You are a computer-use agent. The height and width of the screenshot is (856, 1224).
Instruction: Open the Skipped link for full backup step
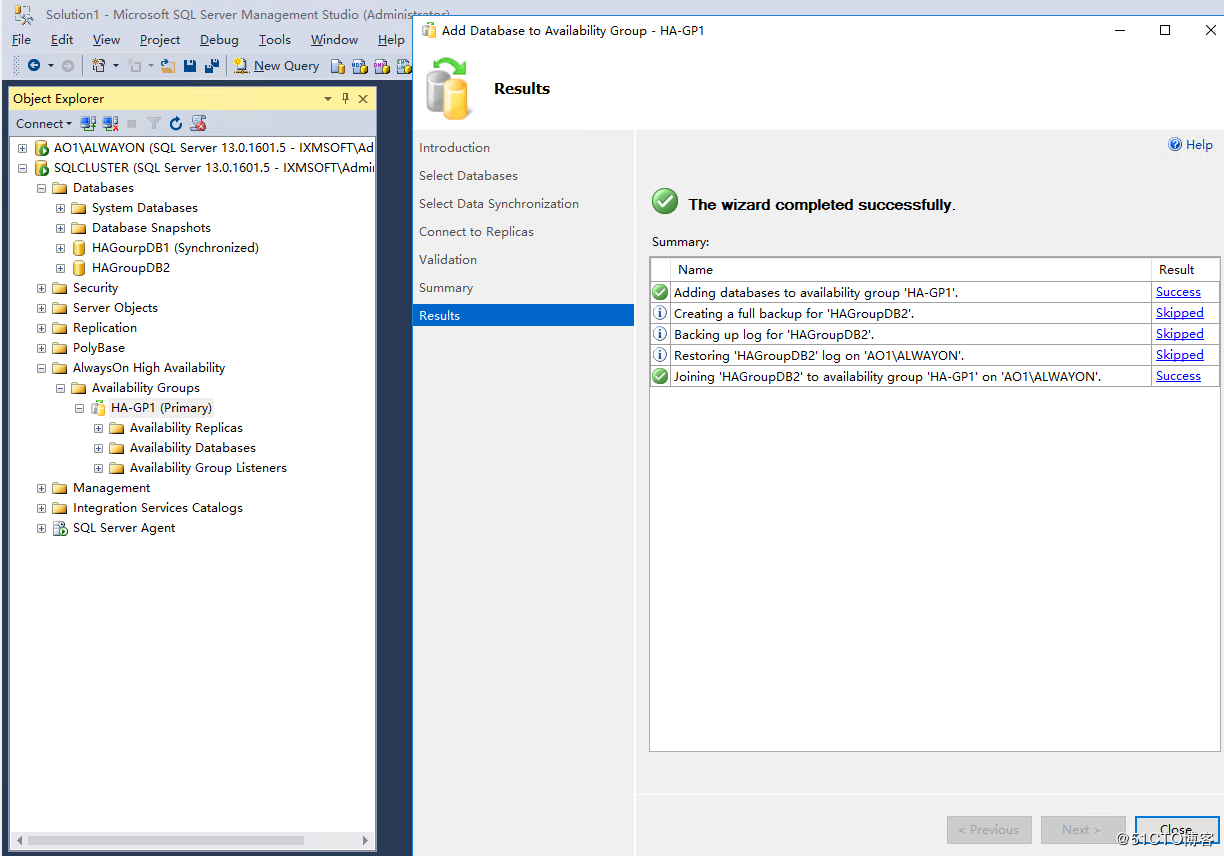click(x=1179, y=312)
